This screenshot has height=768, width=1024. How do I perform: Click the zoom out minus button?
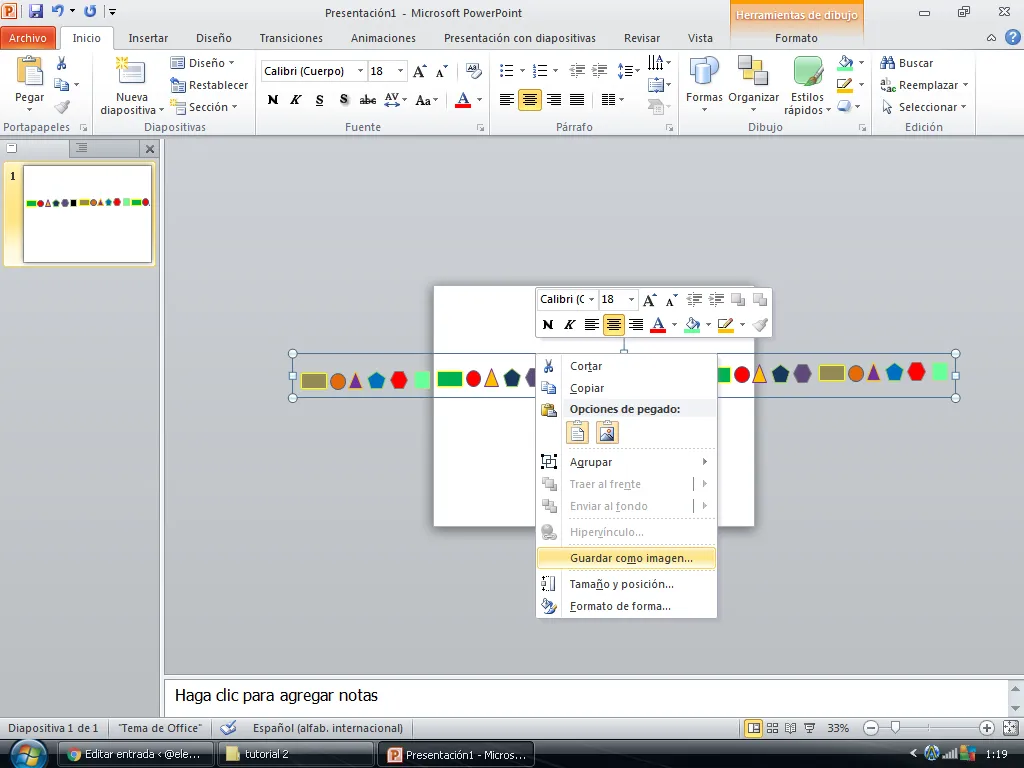pyautogui.click(x=871, y=728)
